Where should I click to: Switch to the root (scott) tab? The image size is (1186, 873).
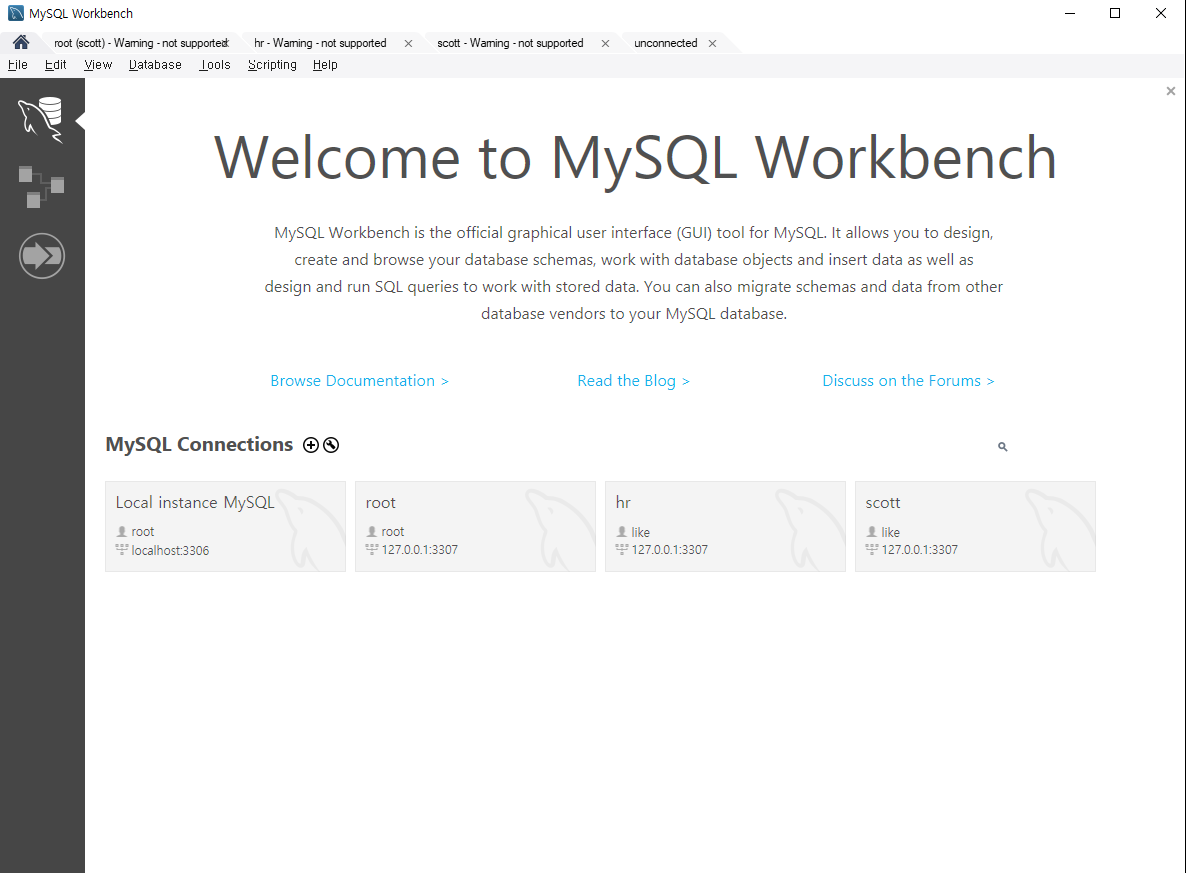[139, 43]
